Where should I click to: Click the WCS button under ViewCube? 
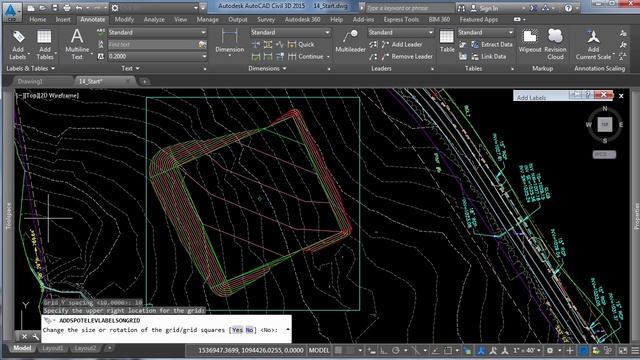(604, 154)
